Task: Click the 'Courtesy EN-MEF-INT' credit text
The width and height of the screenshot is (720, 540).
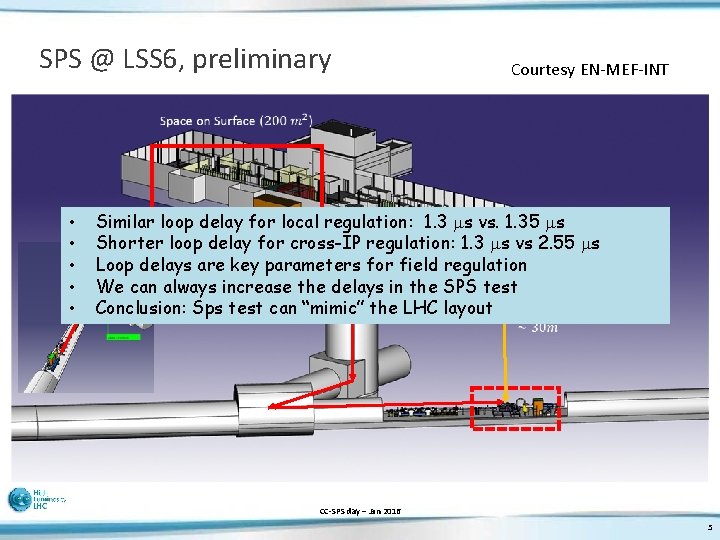Action: pos(590,70)
